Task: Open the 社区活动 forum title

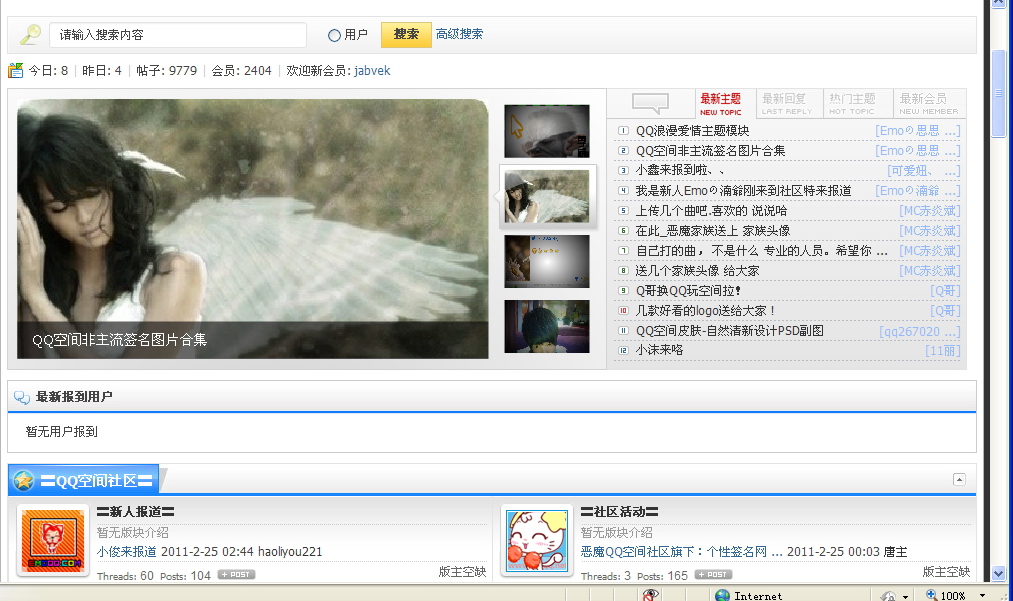Action: click(x=620, y=512)
